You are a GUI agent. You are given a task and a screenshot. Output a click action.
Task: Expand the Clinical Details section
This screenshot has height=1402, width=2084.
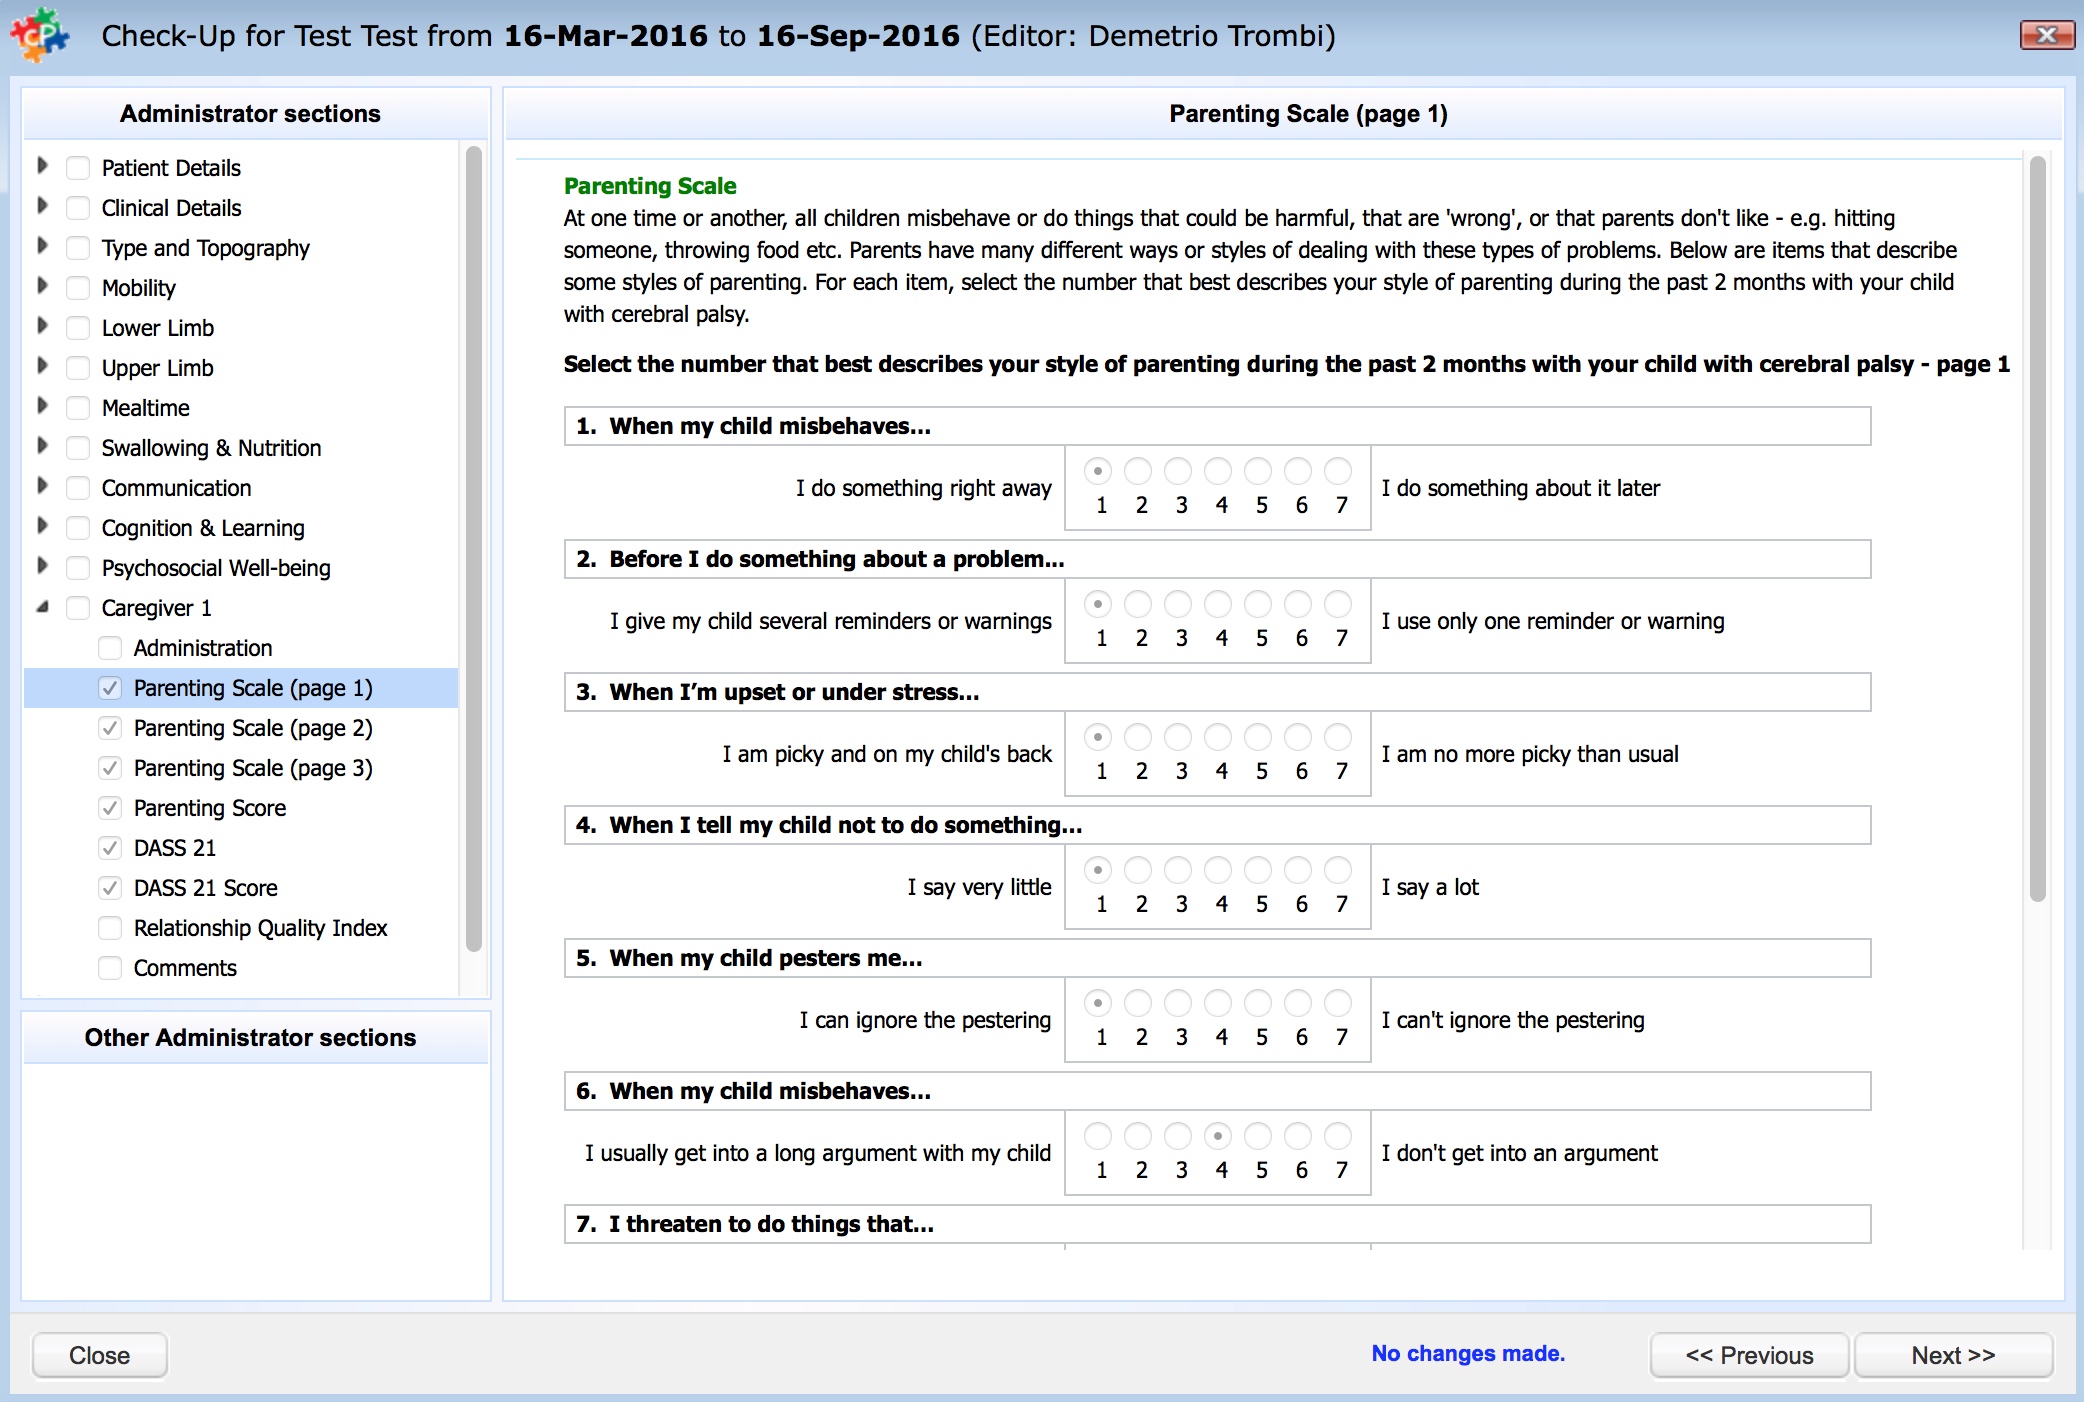point(42,206)
